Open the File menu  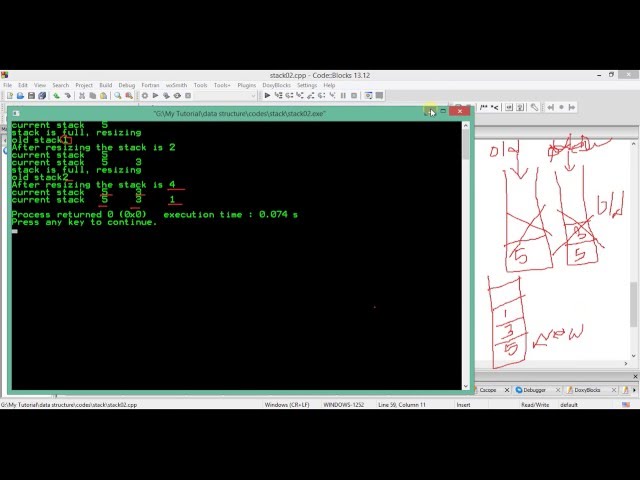click(7, 85)
